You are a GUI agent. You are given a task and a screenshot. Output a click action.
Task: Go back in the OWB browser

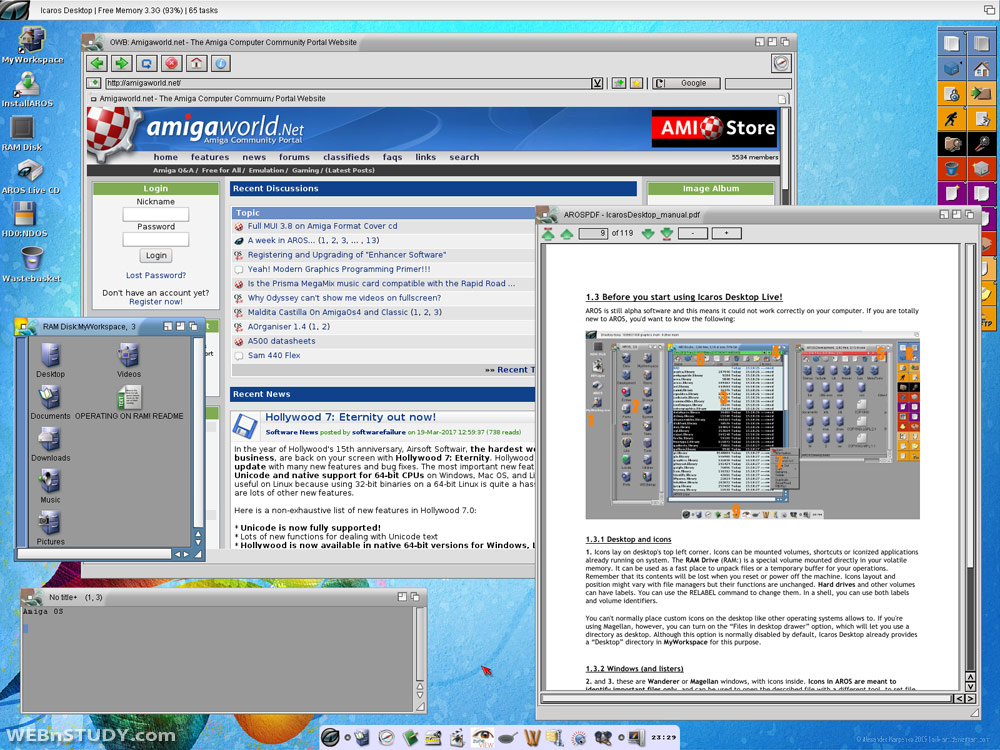click(98, 63)
